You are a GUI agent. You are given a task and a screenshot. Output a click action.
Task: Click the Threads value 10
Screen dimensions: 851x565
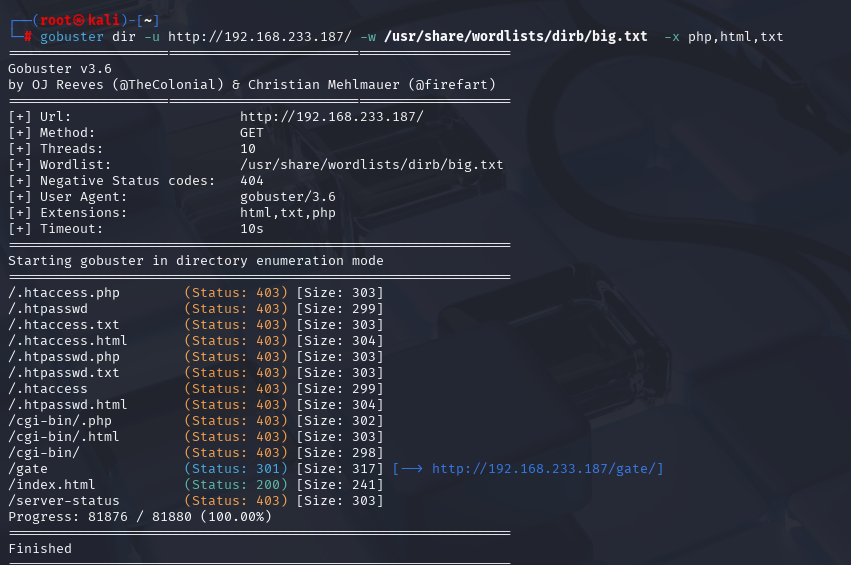coord(248,149)
